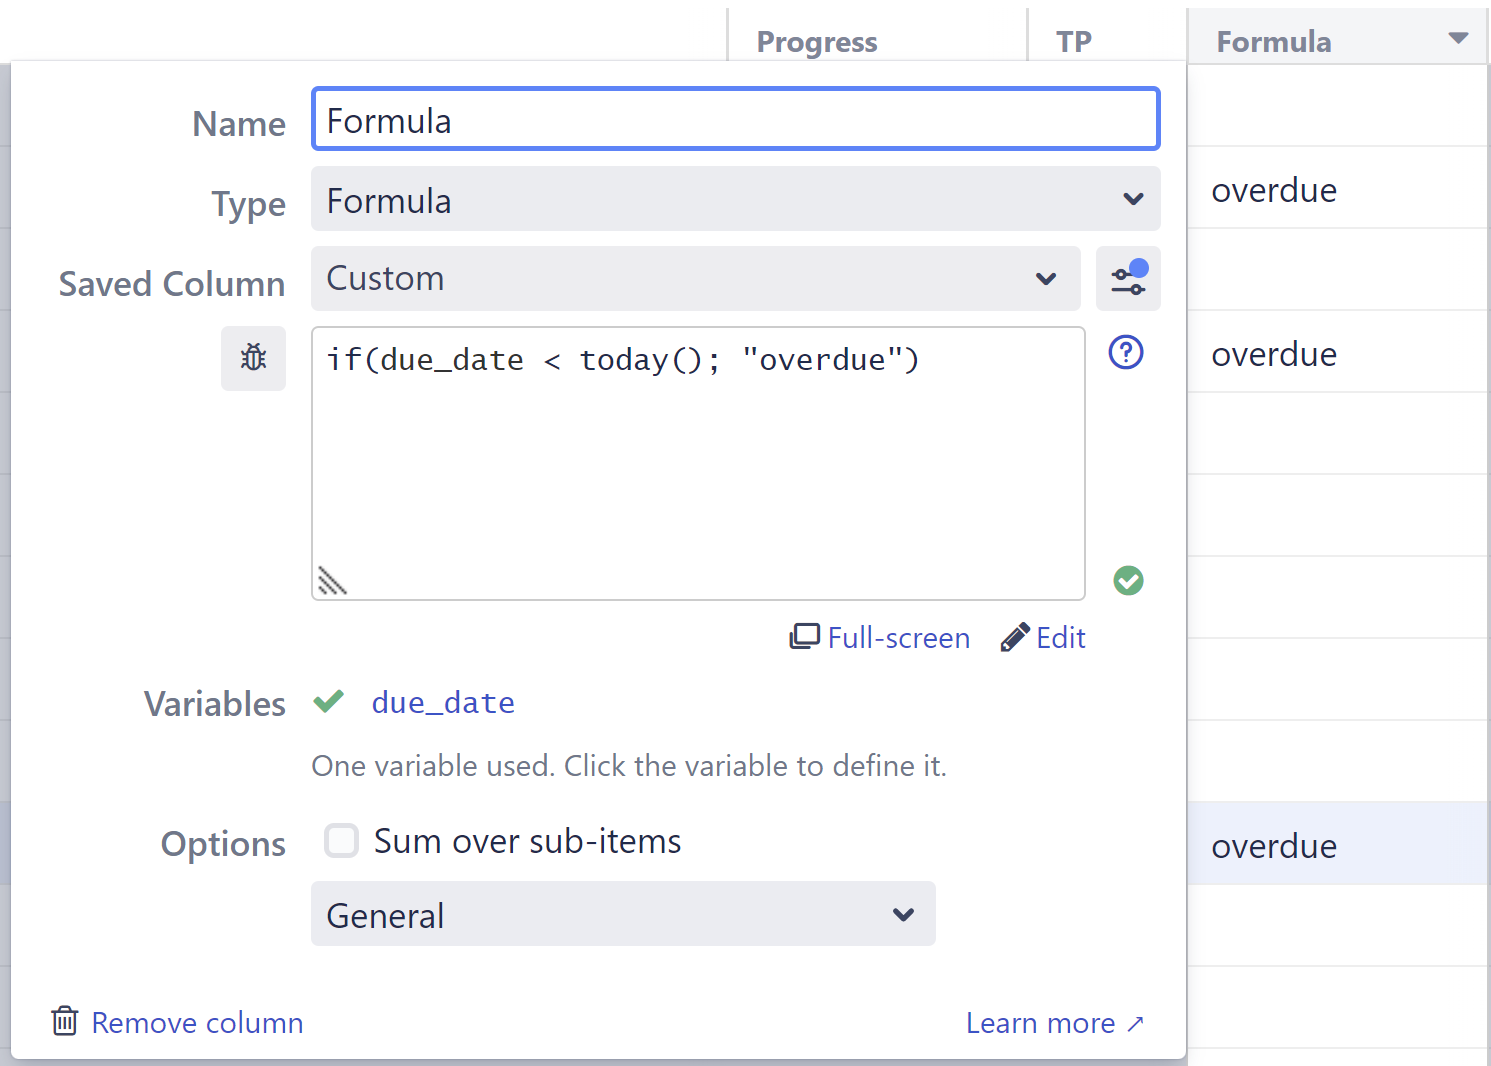Enable the Sum over sub-items checkbox
The image size is (1491, 1066).
[x=341, y=841]
